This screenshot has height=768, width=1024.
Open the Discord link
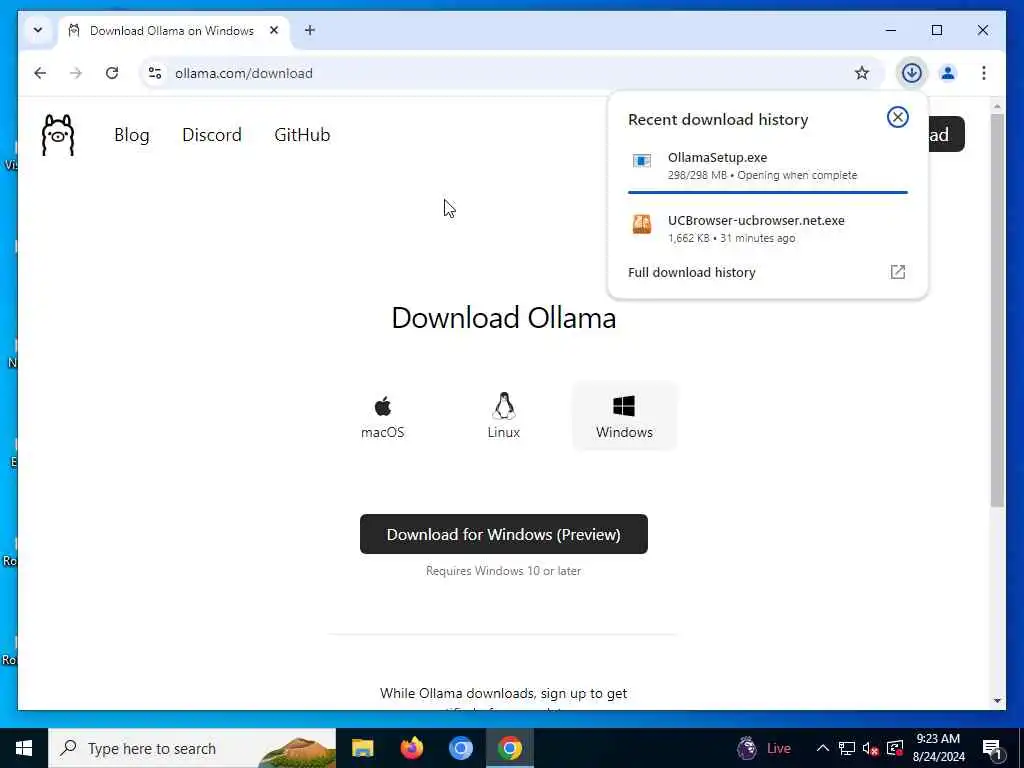(212, 135)
